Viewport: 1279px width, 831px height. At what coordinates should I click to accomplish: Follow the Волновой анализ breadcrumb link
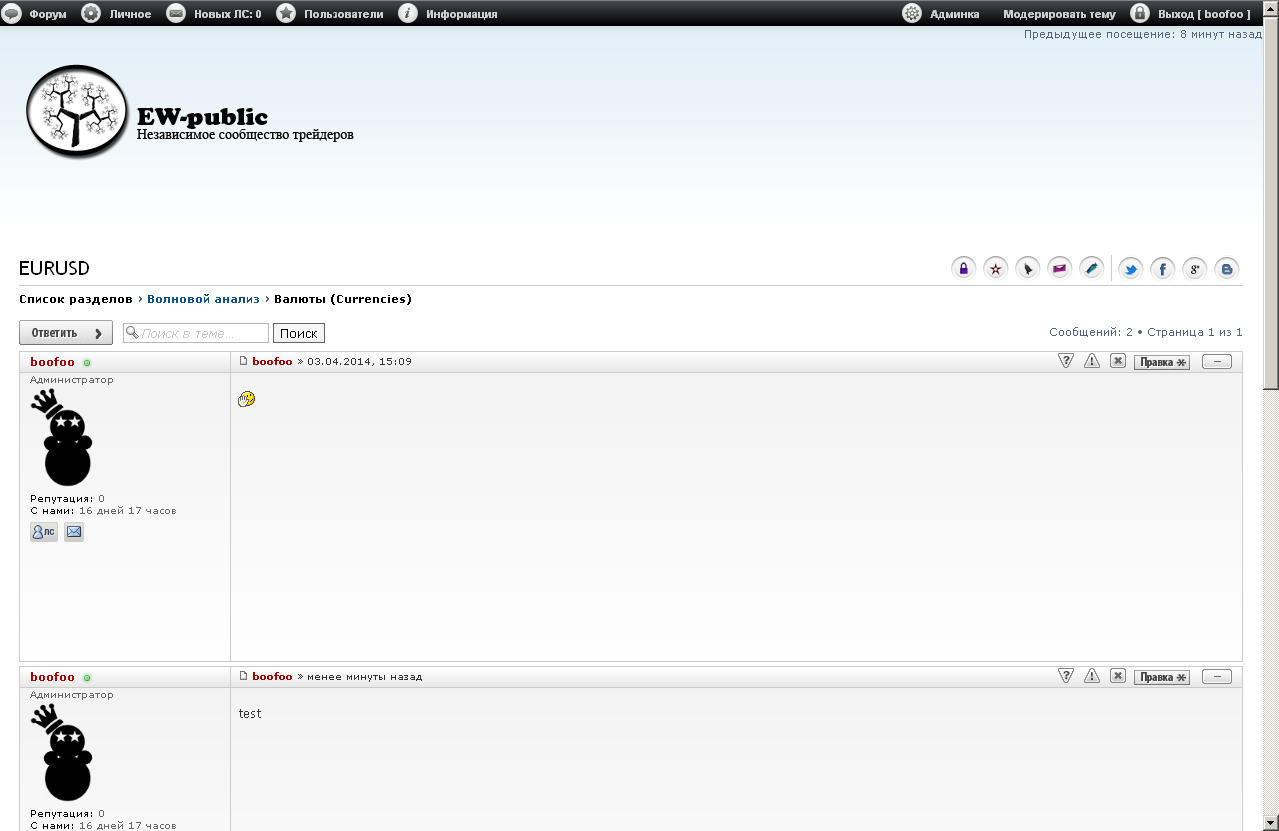point(203,299)
